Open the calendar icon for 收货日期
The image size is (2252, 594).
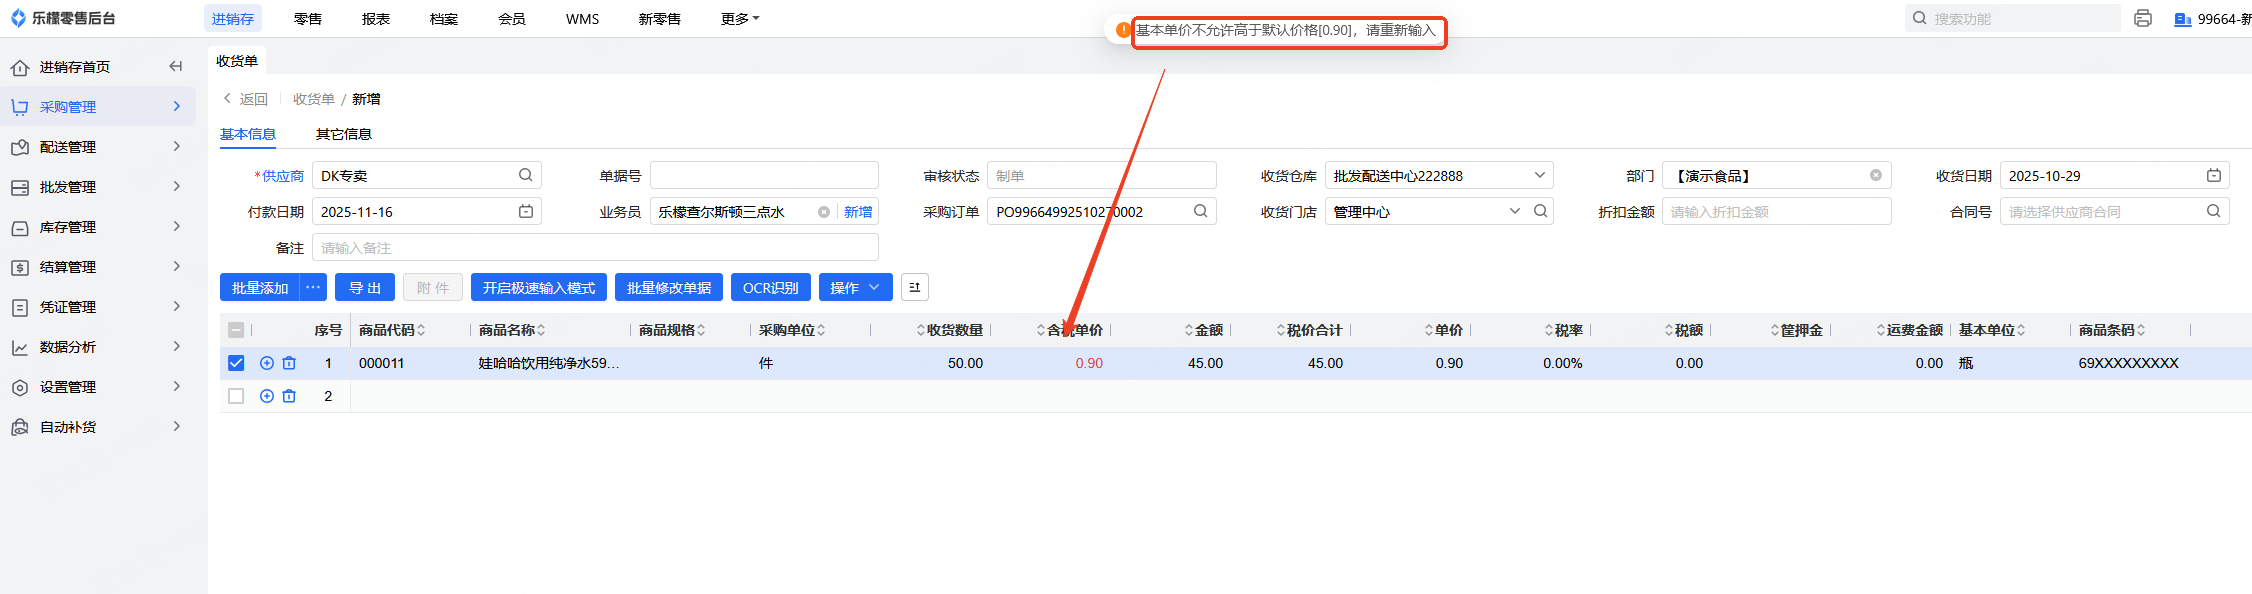click(2214, 175)
